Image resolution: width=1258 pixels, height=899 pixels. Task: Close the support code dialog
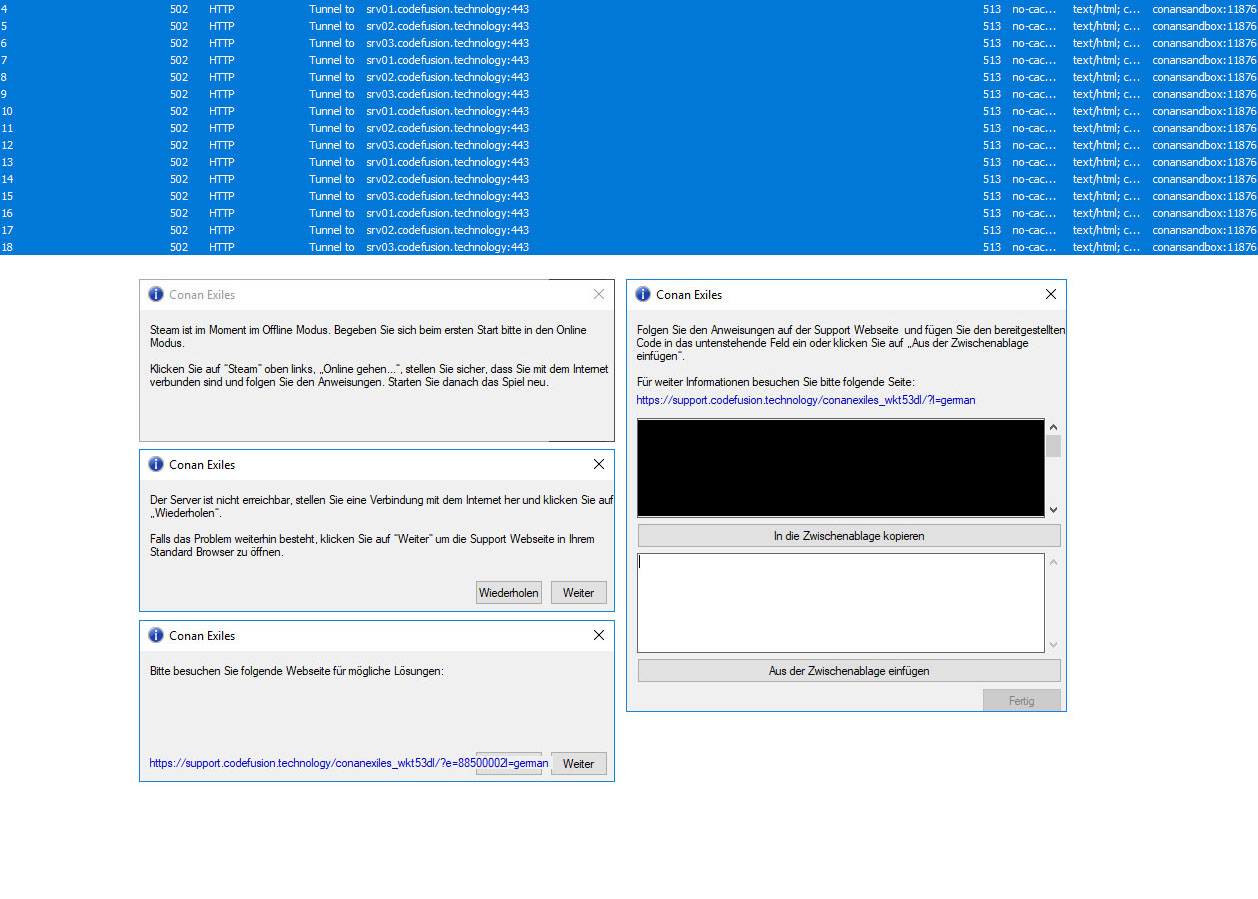click(x=1050, y=294)
